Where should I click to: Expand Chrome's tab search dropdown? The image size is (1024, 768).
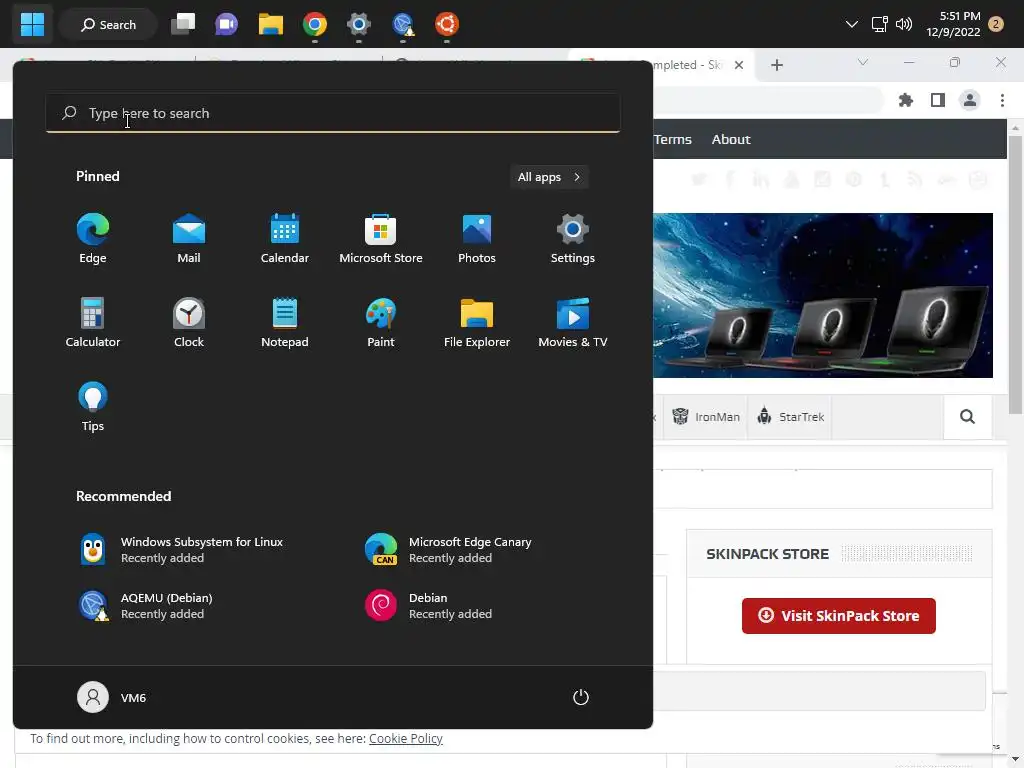(863, 63)
